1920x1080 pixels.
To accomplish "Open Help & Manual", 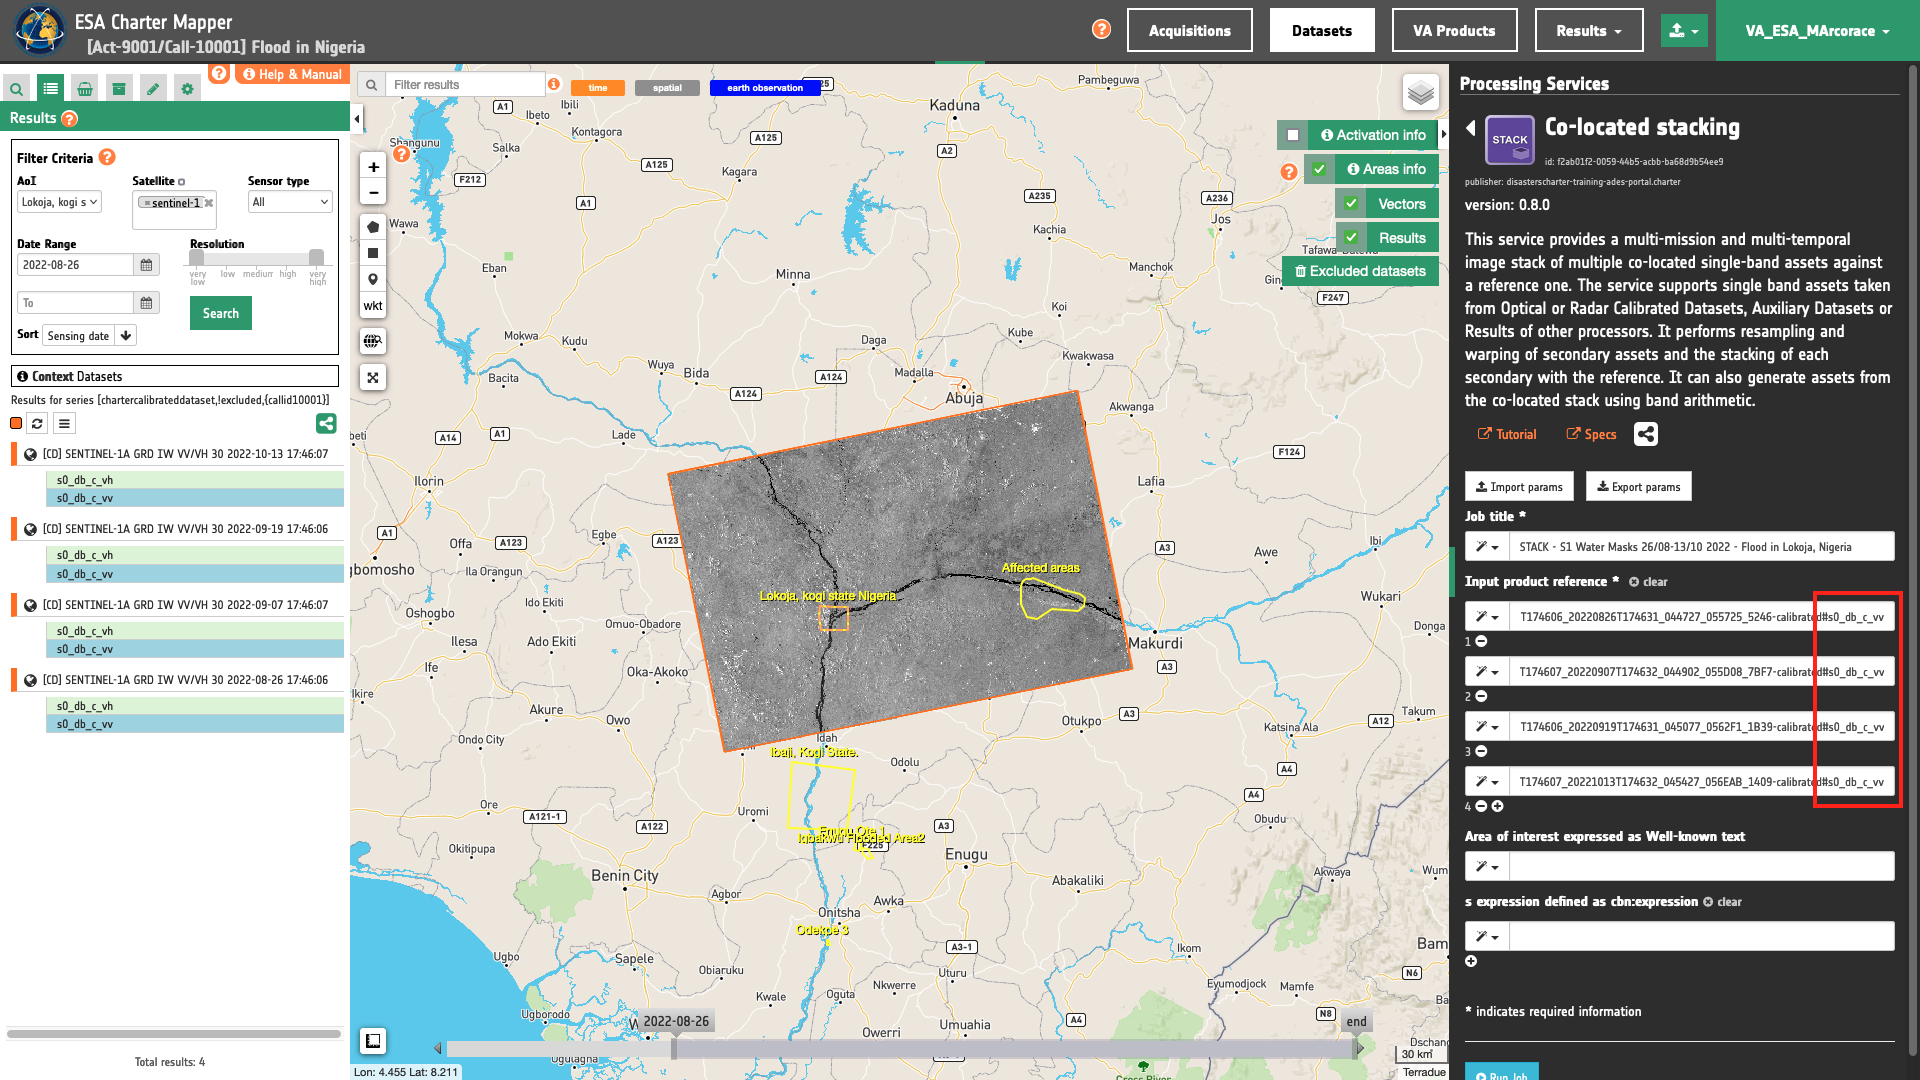I will pos(292,74).
